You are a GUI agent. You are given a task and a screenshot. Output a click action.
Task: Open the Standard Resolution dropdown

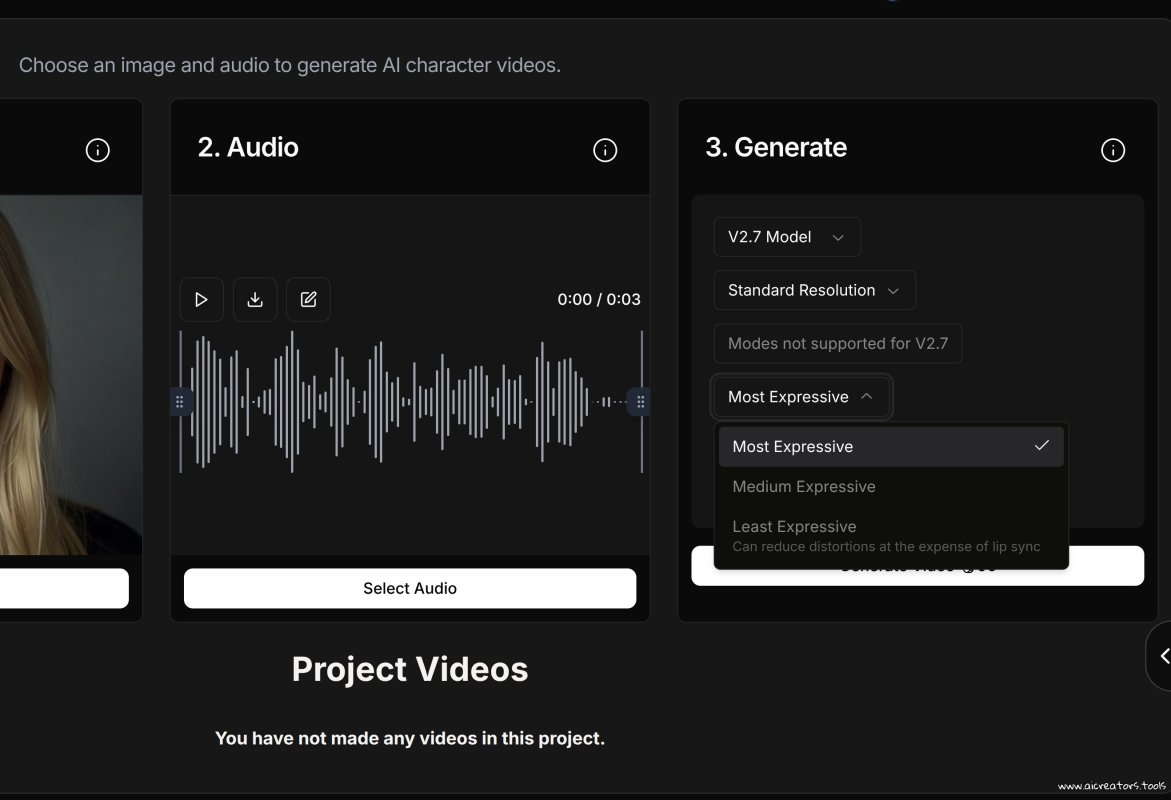(x=814, y=290)
